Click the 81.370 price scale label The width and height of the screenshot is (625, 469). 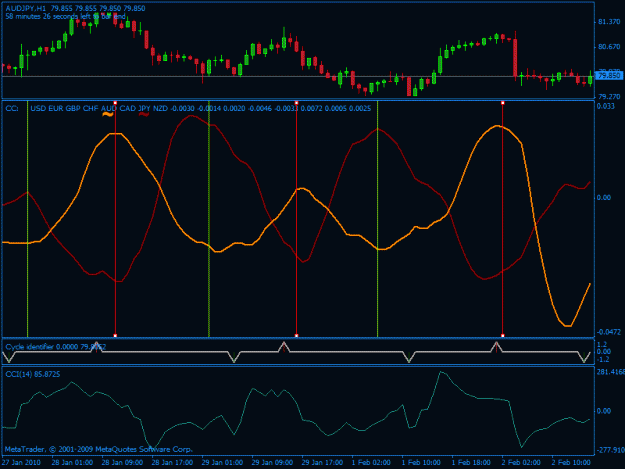(x=609, y=22)
